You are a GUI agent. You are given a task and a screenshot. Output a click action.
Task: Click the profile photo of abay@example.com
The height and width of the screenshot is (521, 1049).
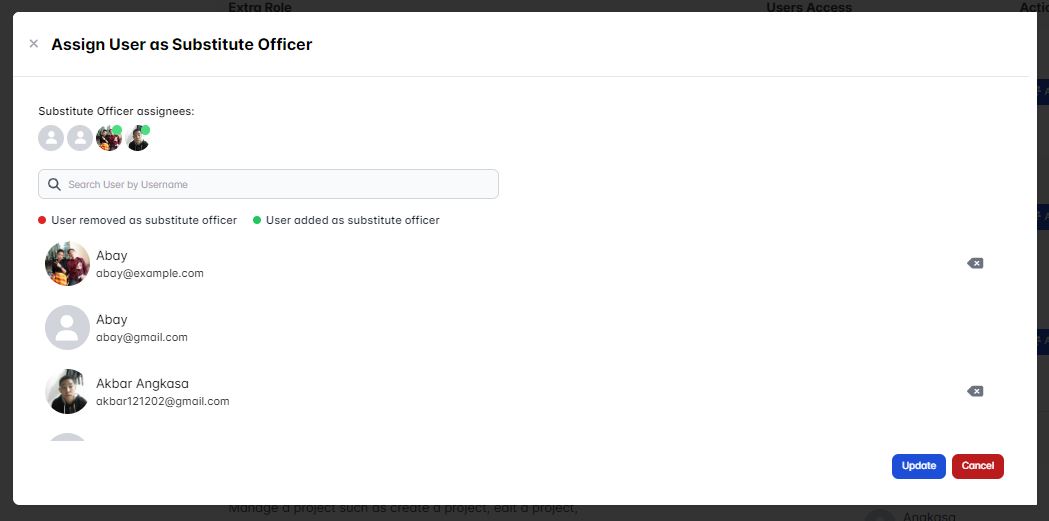[x=68, y=264]
